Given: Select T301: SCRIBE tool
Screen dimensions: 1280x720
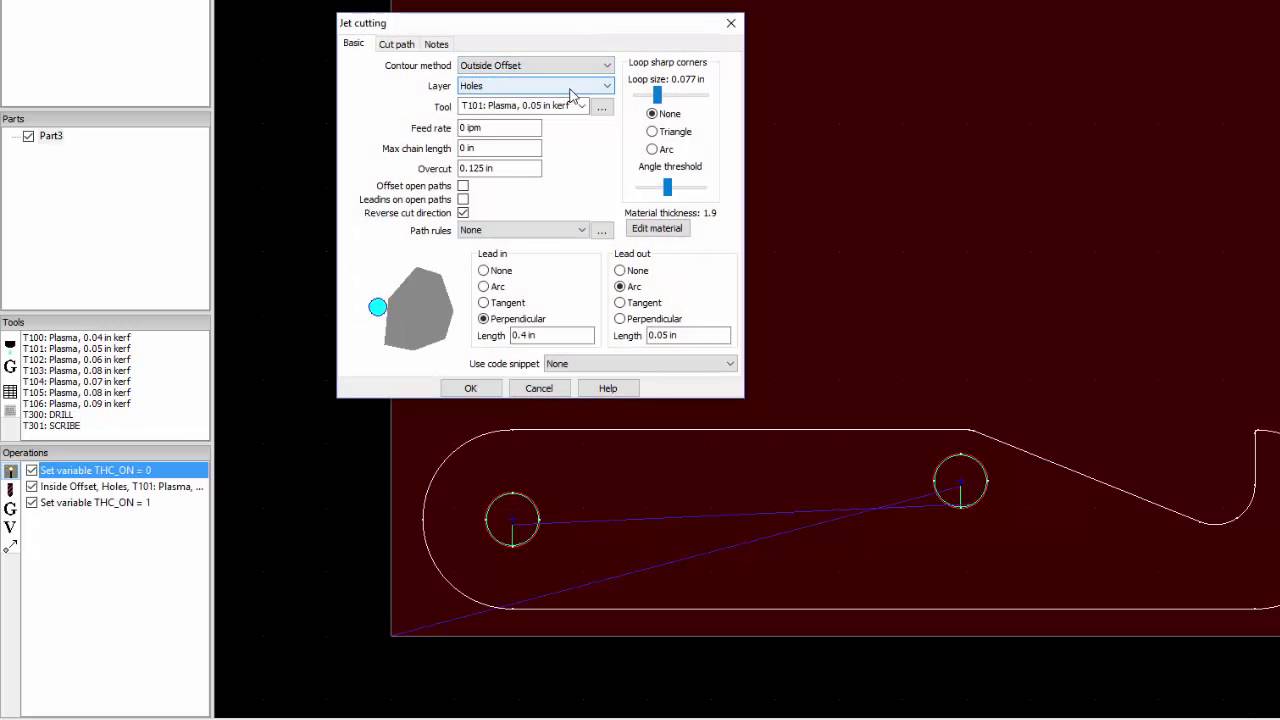Looking at the screenshot, I should coord(51,426).
